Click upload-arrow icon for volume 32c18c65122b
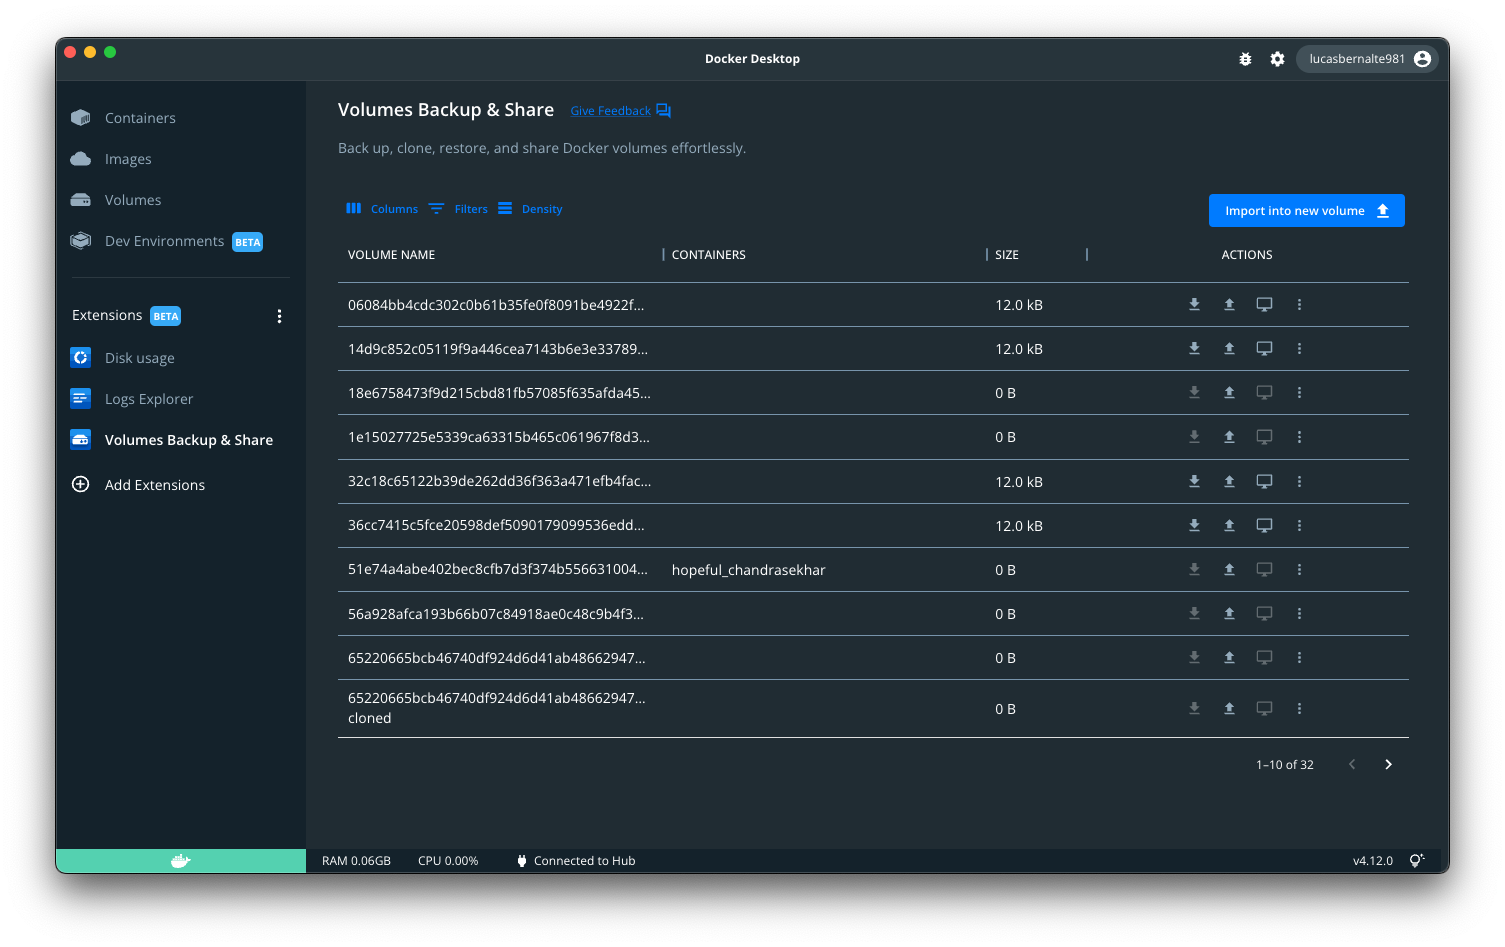Viewport: 1505px width, 947px height. coord(1229,482)
